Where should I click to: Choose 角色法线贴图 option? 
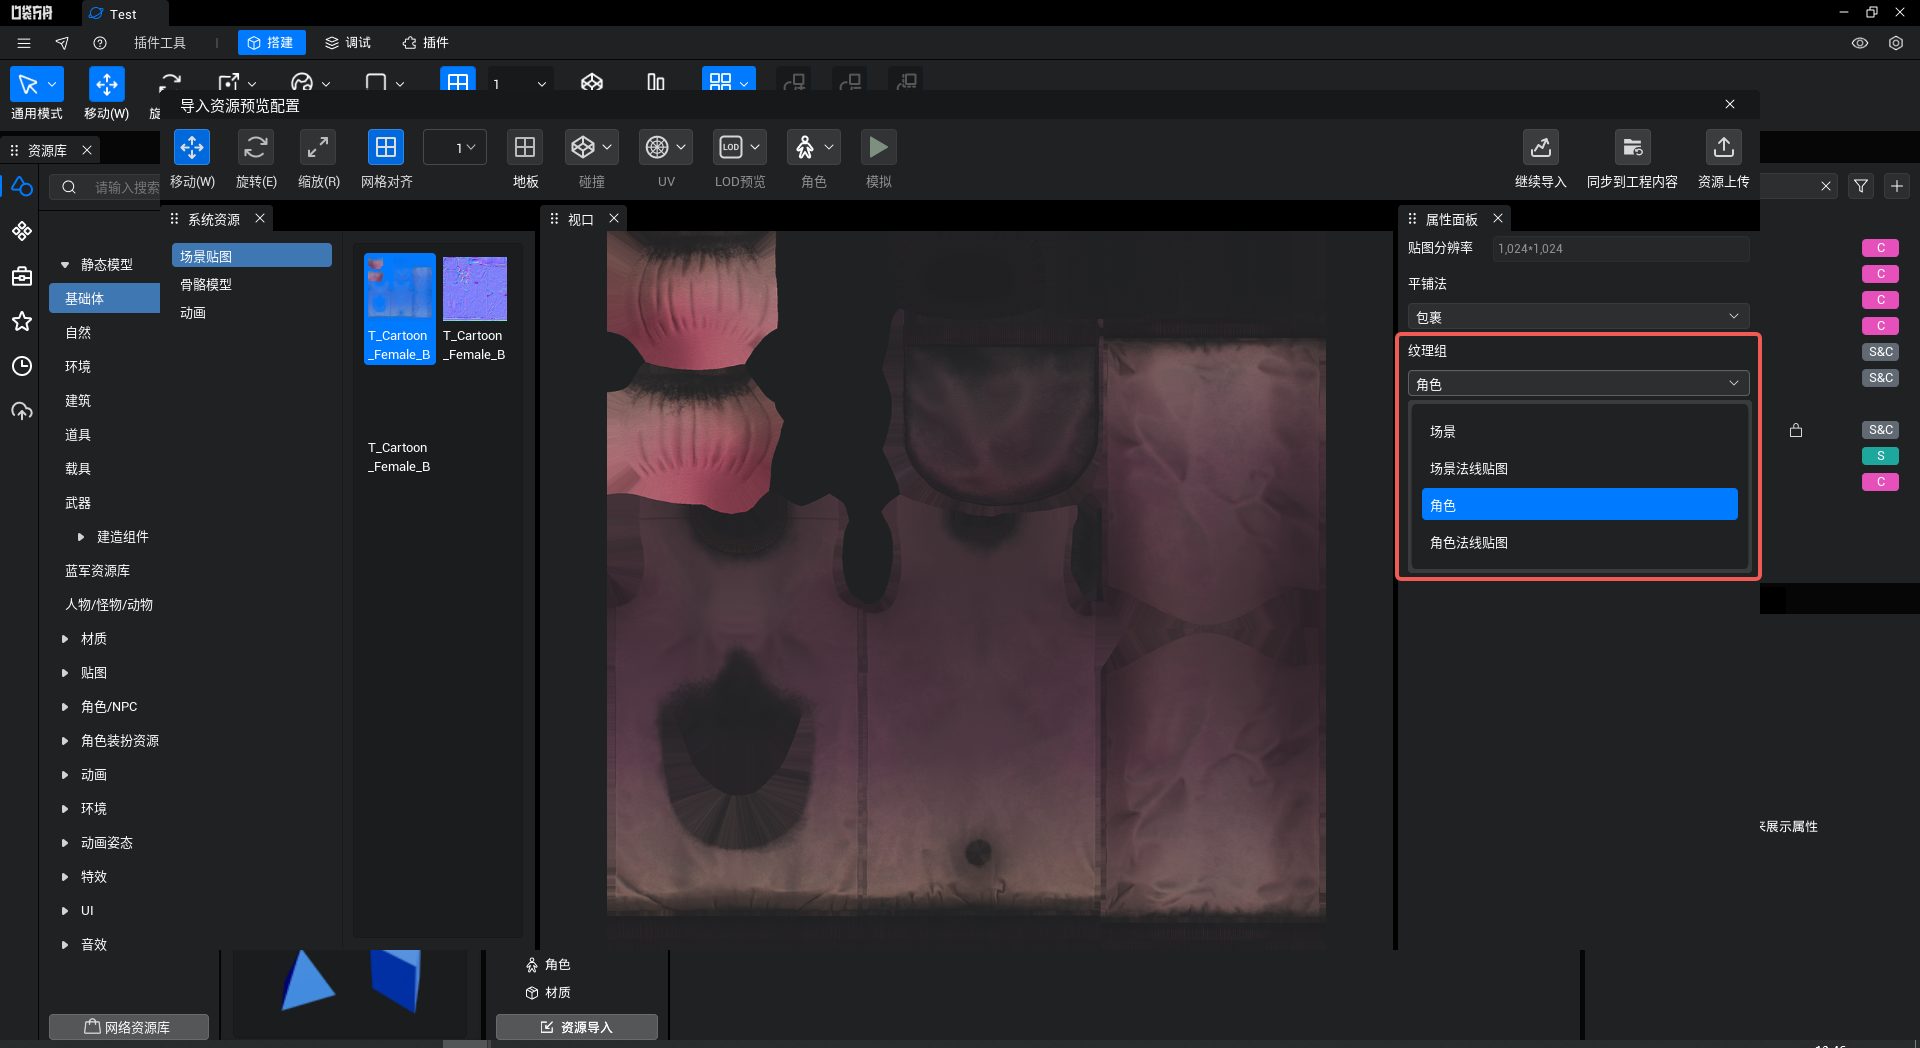(x=1579, y=543)
